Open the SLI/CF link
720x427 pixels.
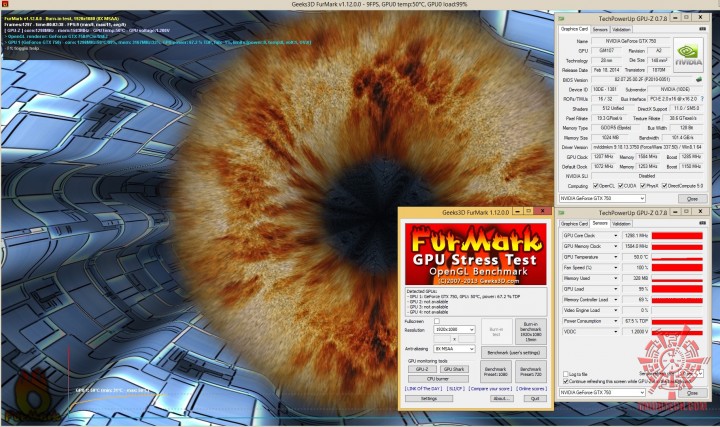point(456,388)
